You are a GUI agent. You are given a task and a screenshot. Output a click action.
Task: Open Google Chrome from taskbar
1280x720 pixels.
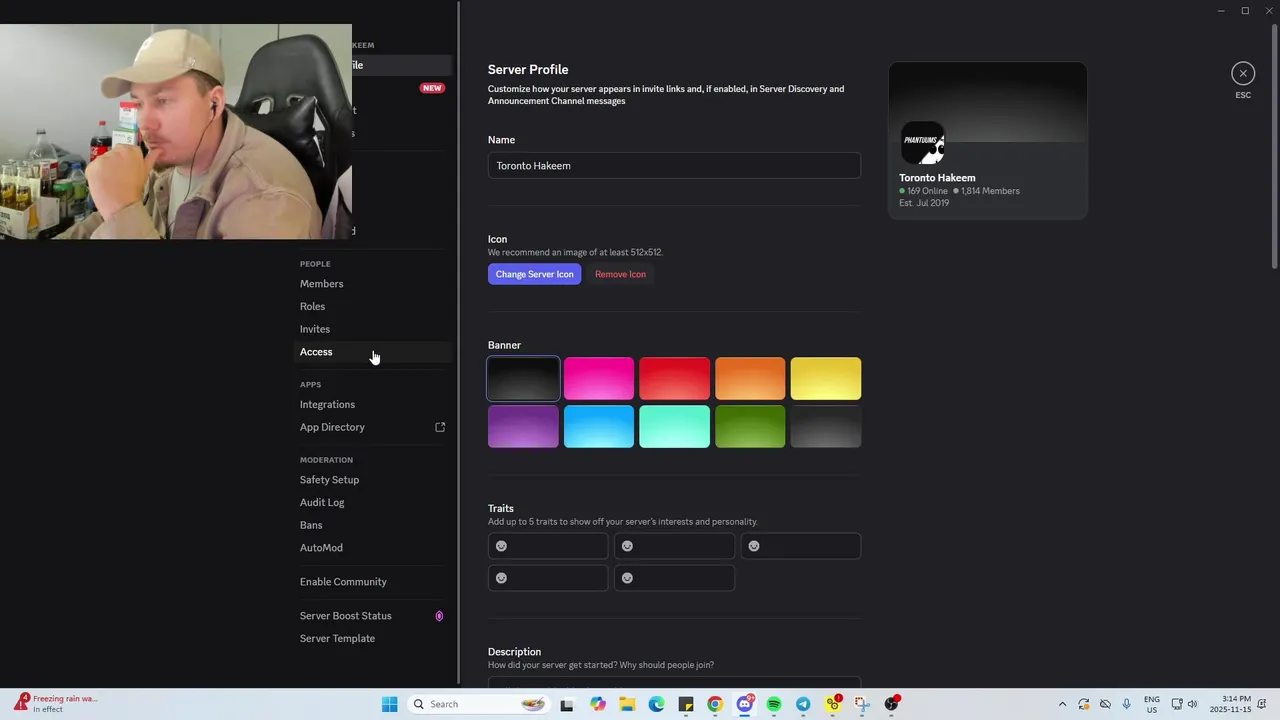pos(715,704)
